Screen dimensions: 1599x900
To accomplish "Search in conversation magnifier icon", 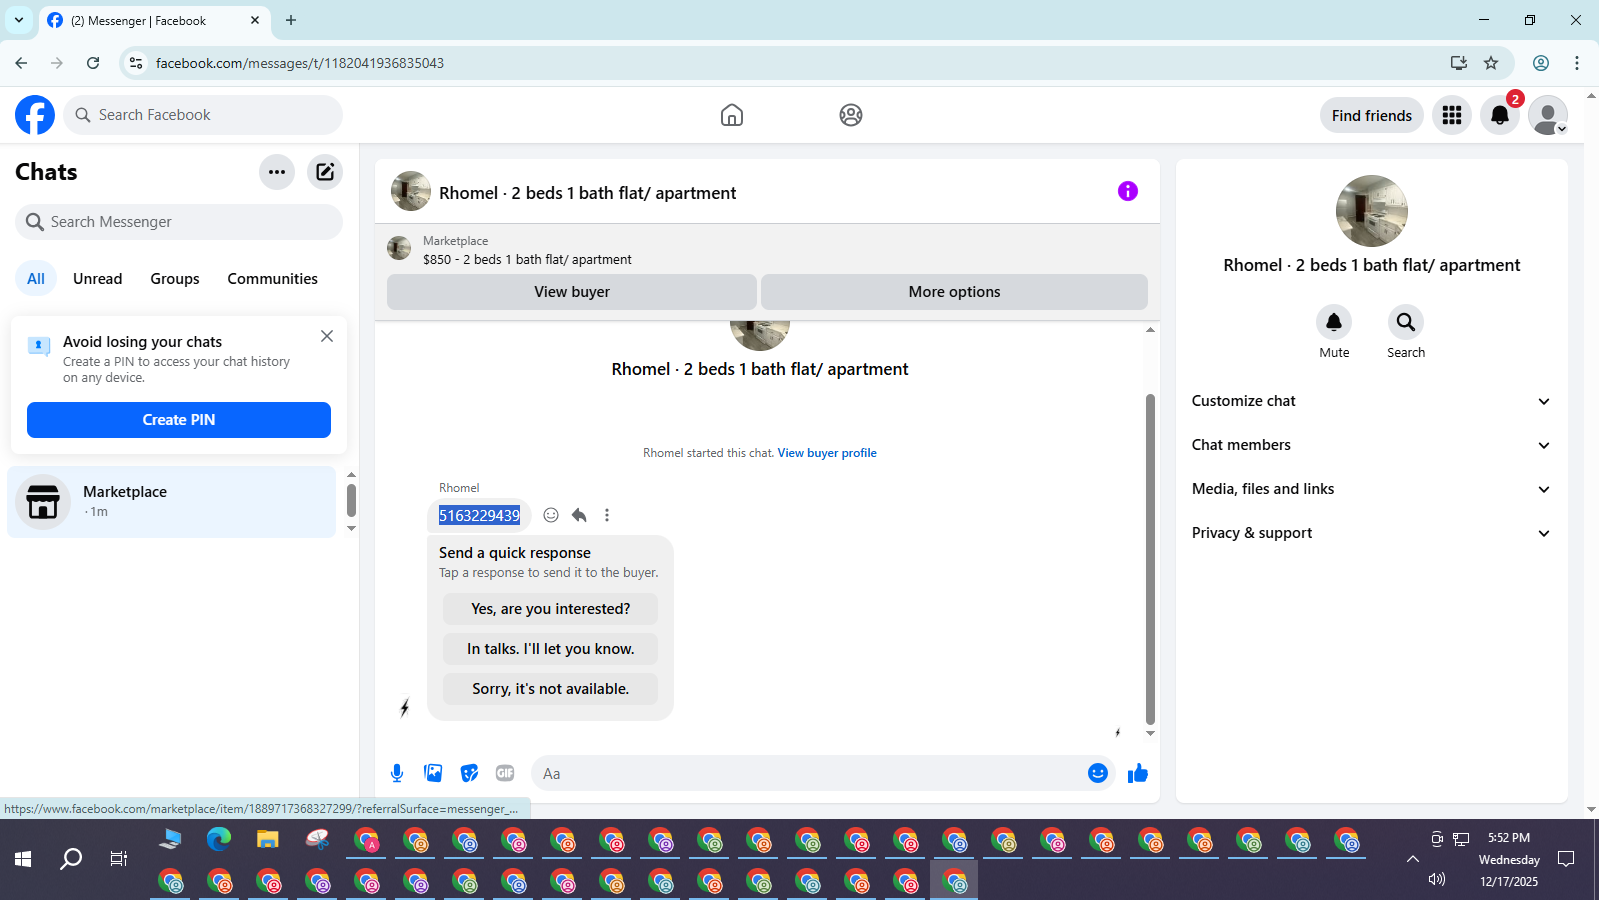I will (1406, 322).
